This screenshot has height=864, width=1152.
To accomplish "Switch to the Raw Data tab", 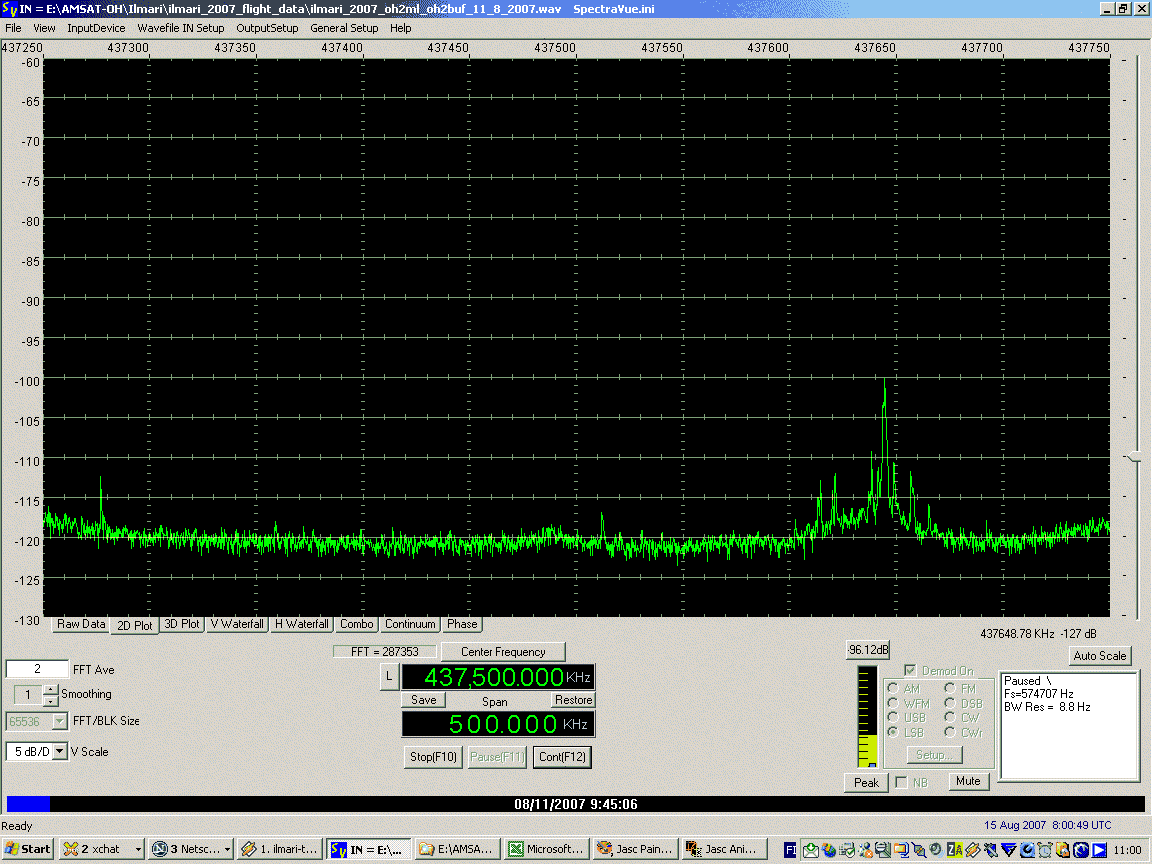I will coord(81,624).
